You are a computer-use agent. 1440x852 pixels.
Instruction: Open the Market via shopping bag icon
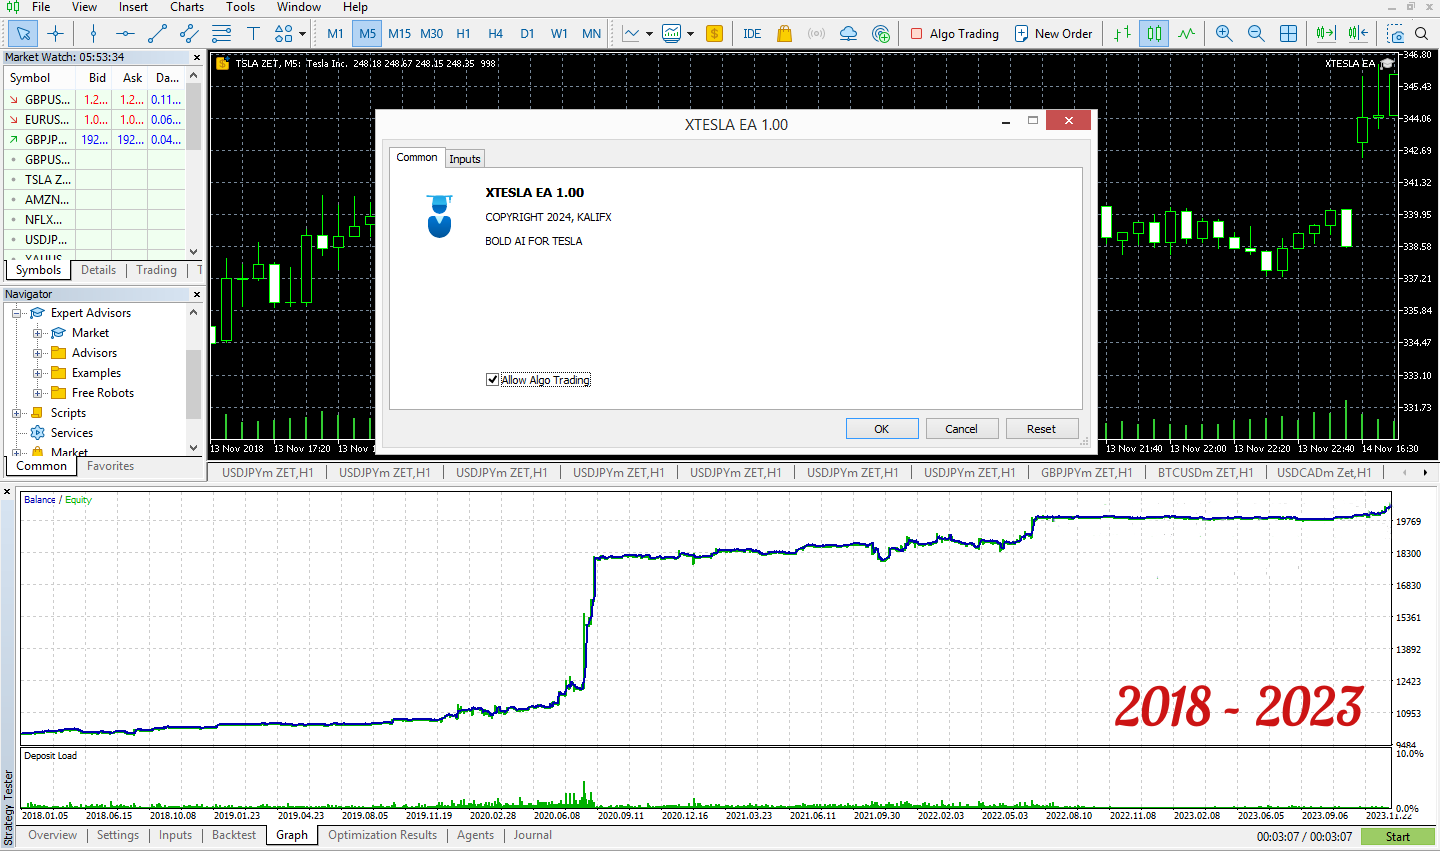pos(786,33)
